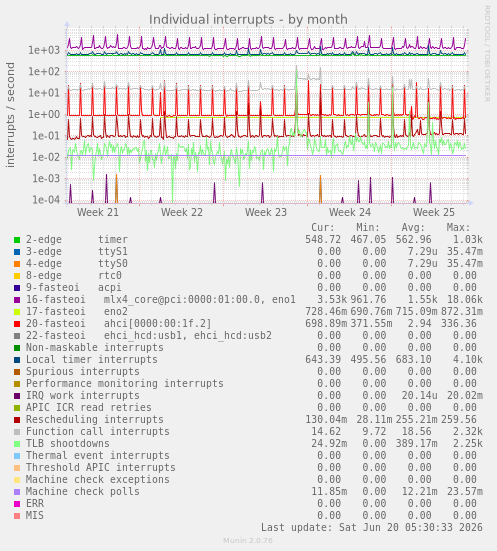The image size is (497, 551).
Task: Click the swatch for Function call interrupts
Action: 17,432
